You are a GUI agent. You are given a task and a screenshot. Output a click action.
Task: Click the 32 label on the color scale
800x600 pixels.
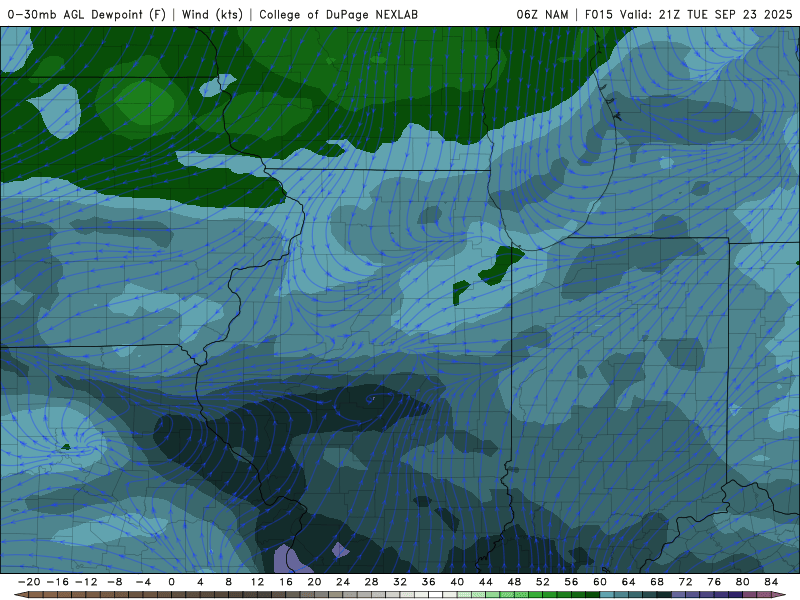[400, 582]
